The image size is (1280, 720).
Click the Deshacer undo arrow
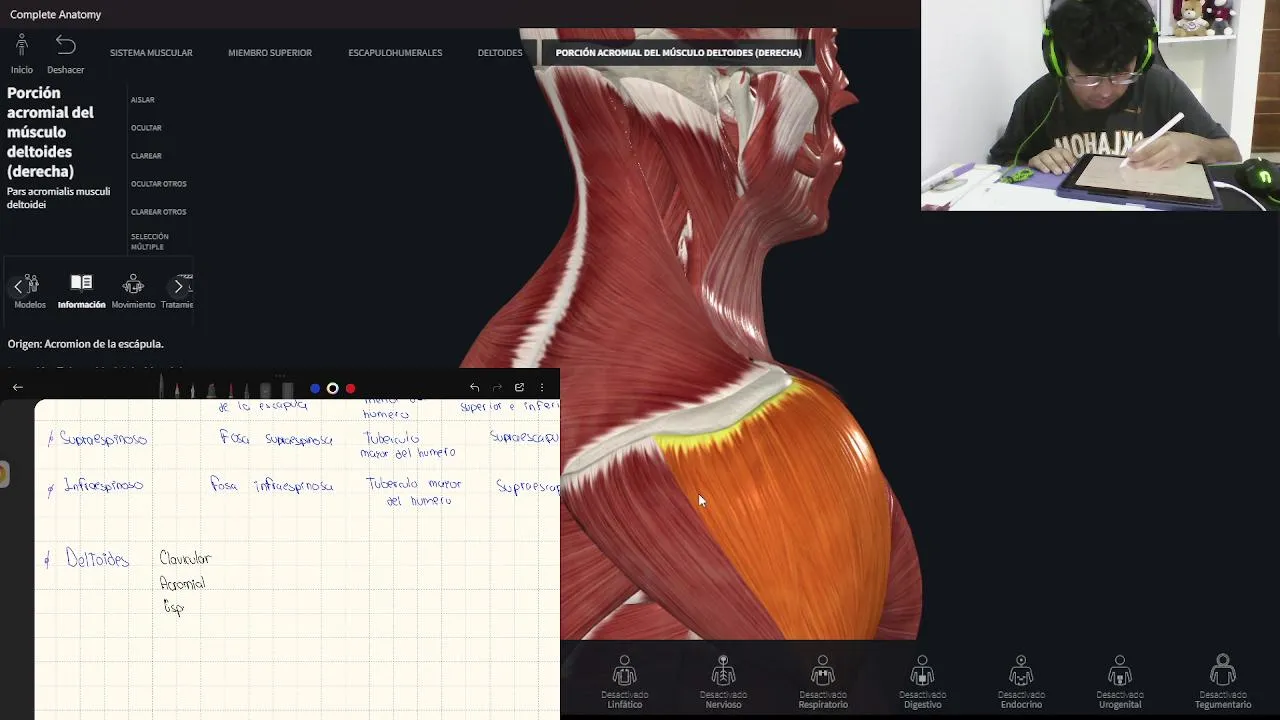(65, 45)
